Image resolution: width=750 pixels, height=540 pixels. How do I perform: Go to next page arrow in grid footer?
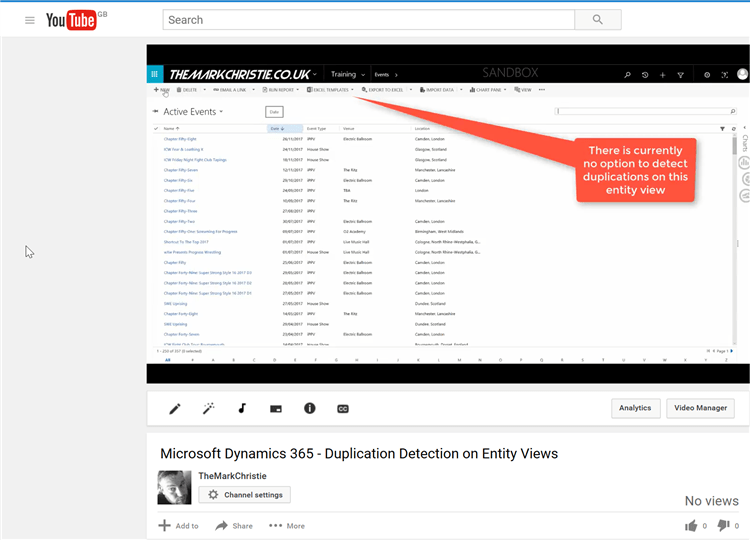731,351
